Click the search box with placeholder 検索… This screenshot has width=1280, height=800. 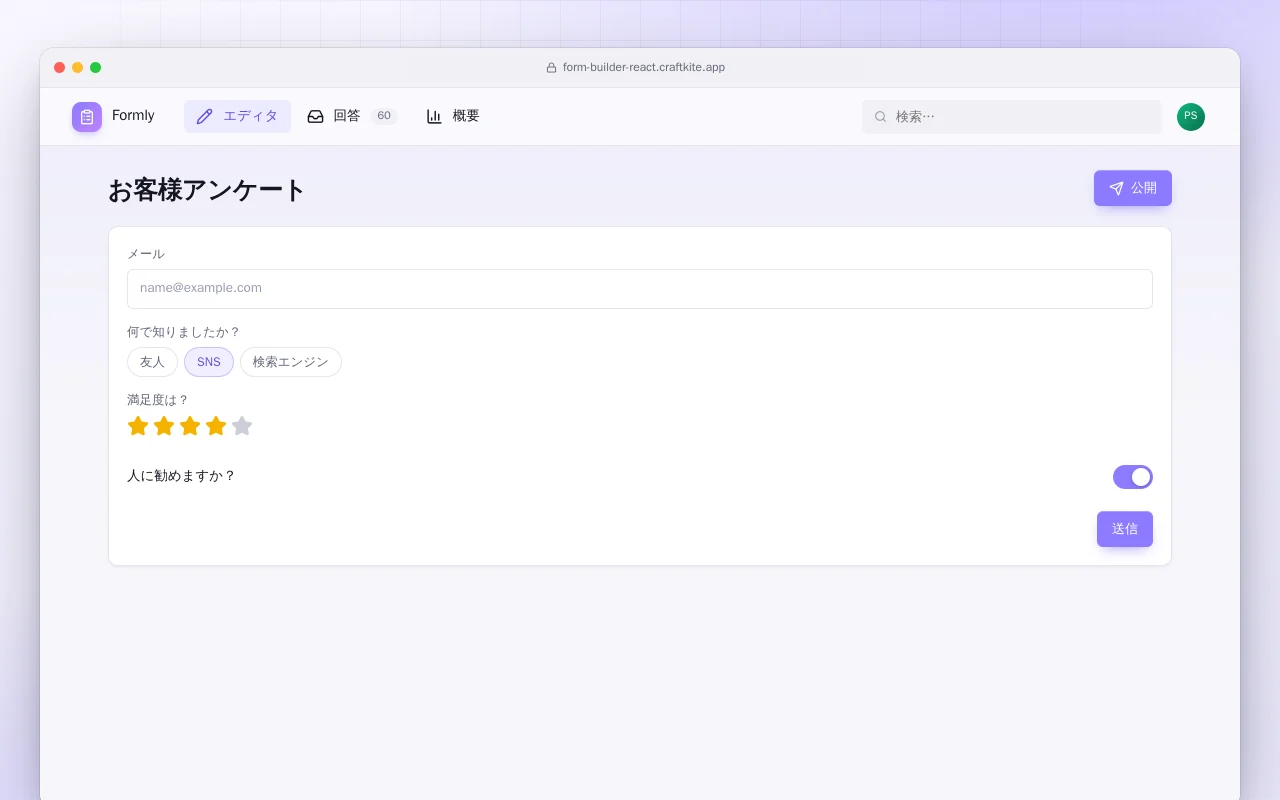click(x=1012, y=117)
